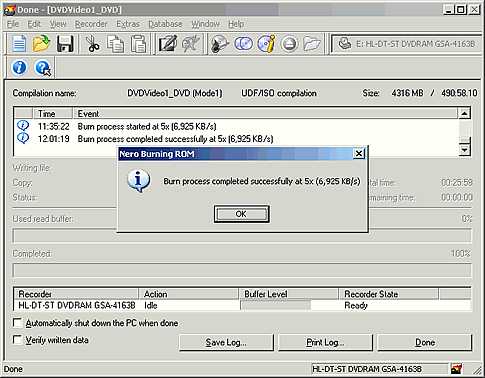
Task: Enable Verify written data checkbox
Action: [17, 340]
